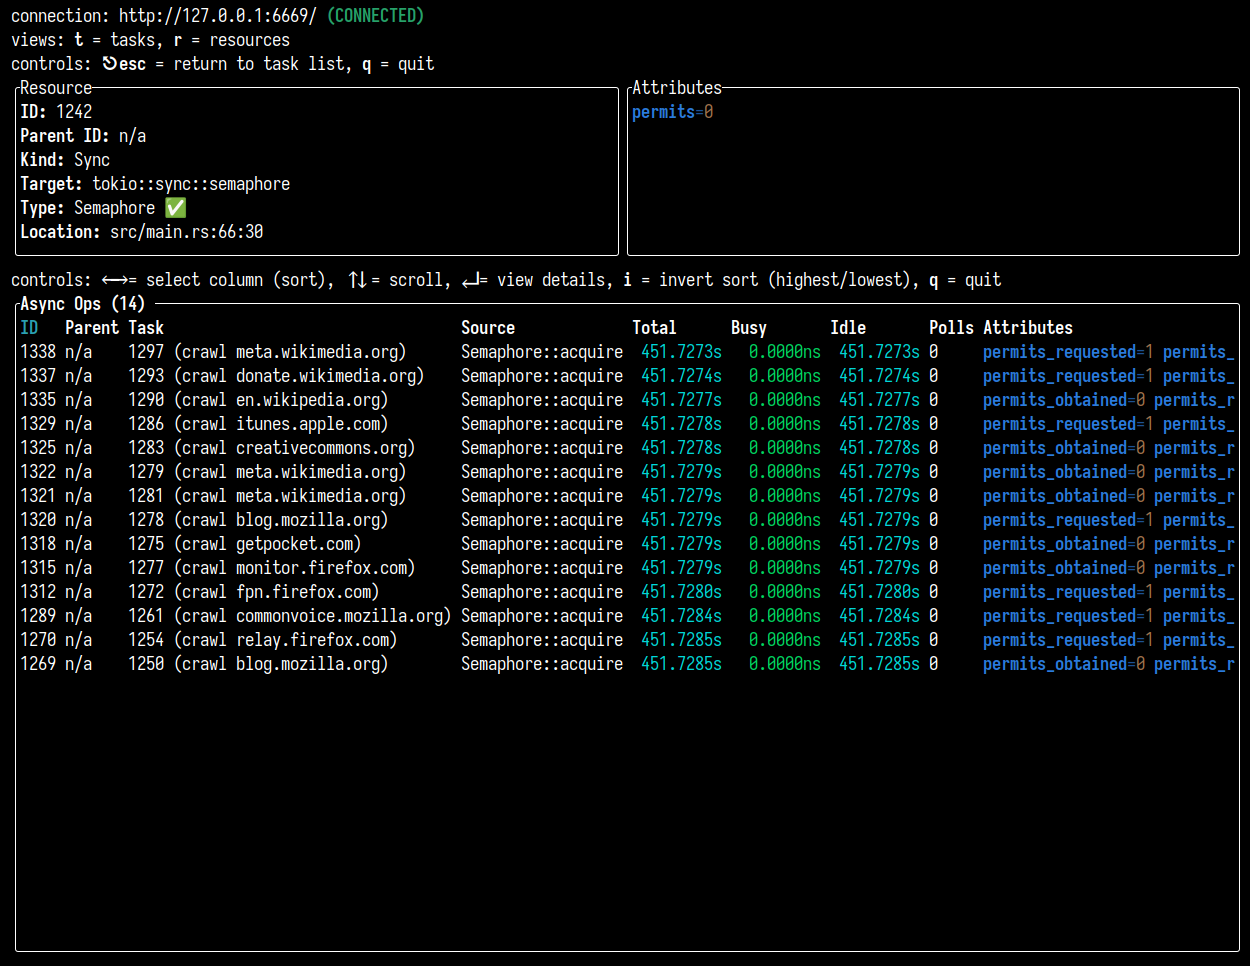Select async op row with ID 1329
Viewport: 1250px width, 966px height.
(x=627, y=424)
